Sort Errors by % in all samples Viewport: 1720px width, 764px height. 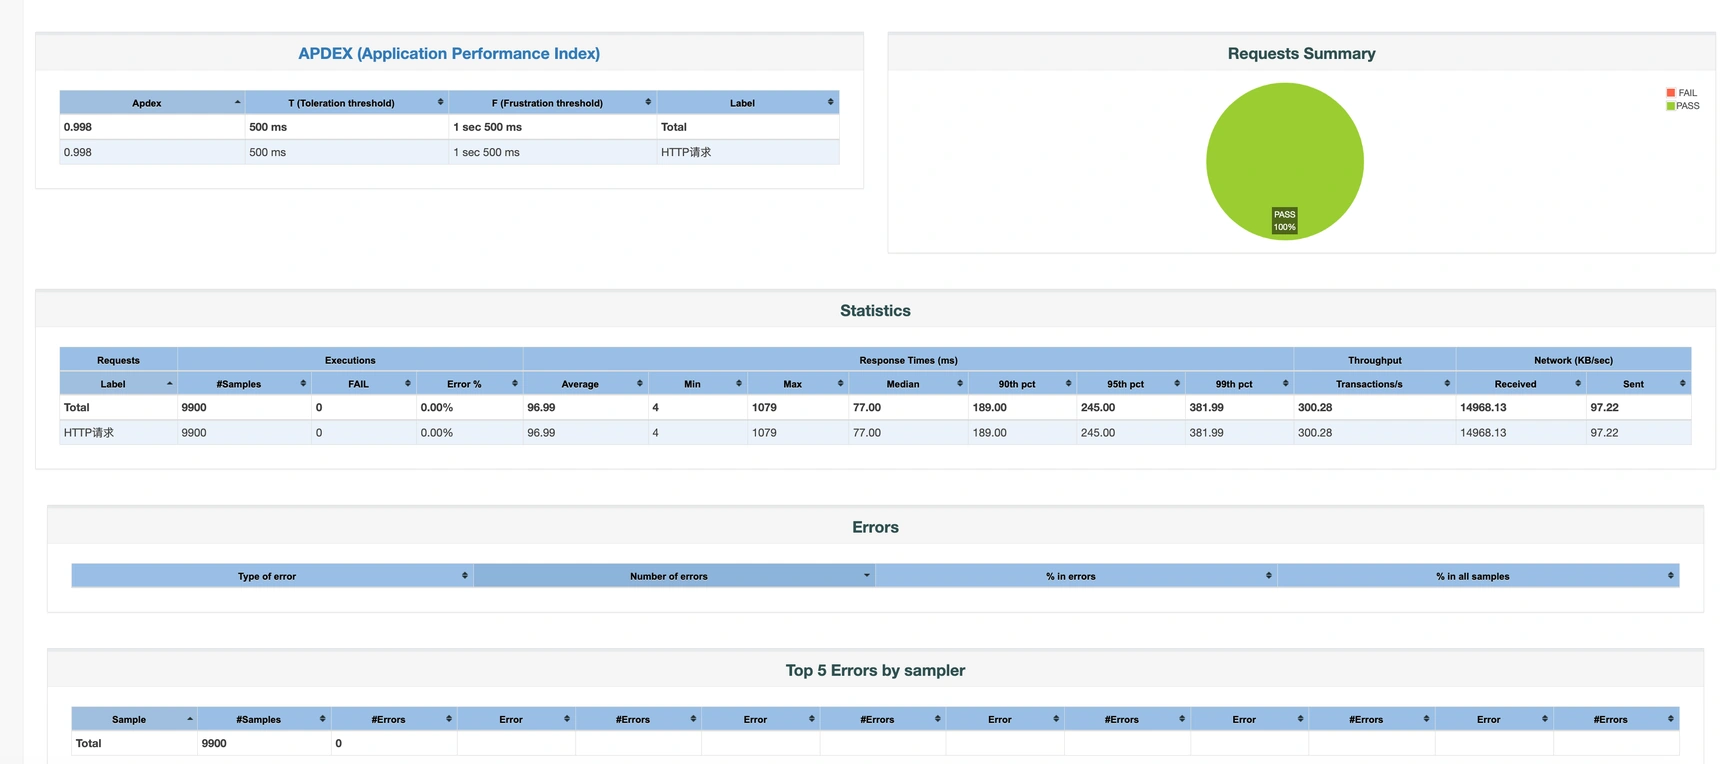[1478, 576]
